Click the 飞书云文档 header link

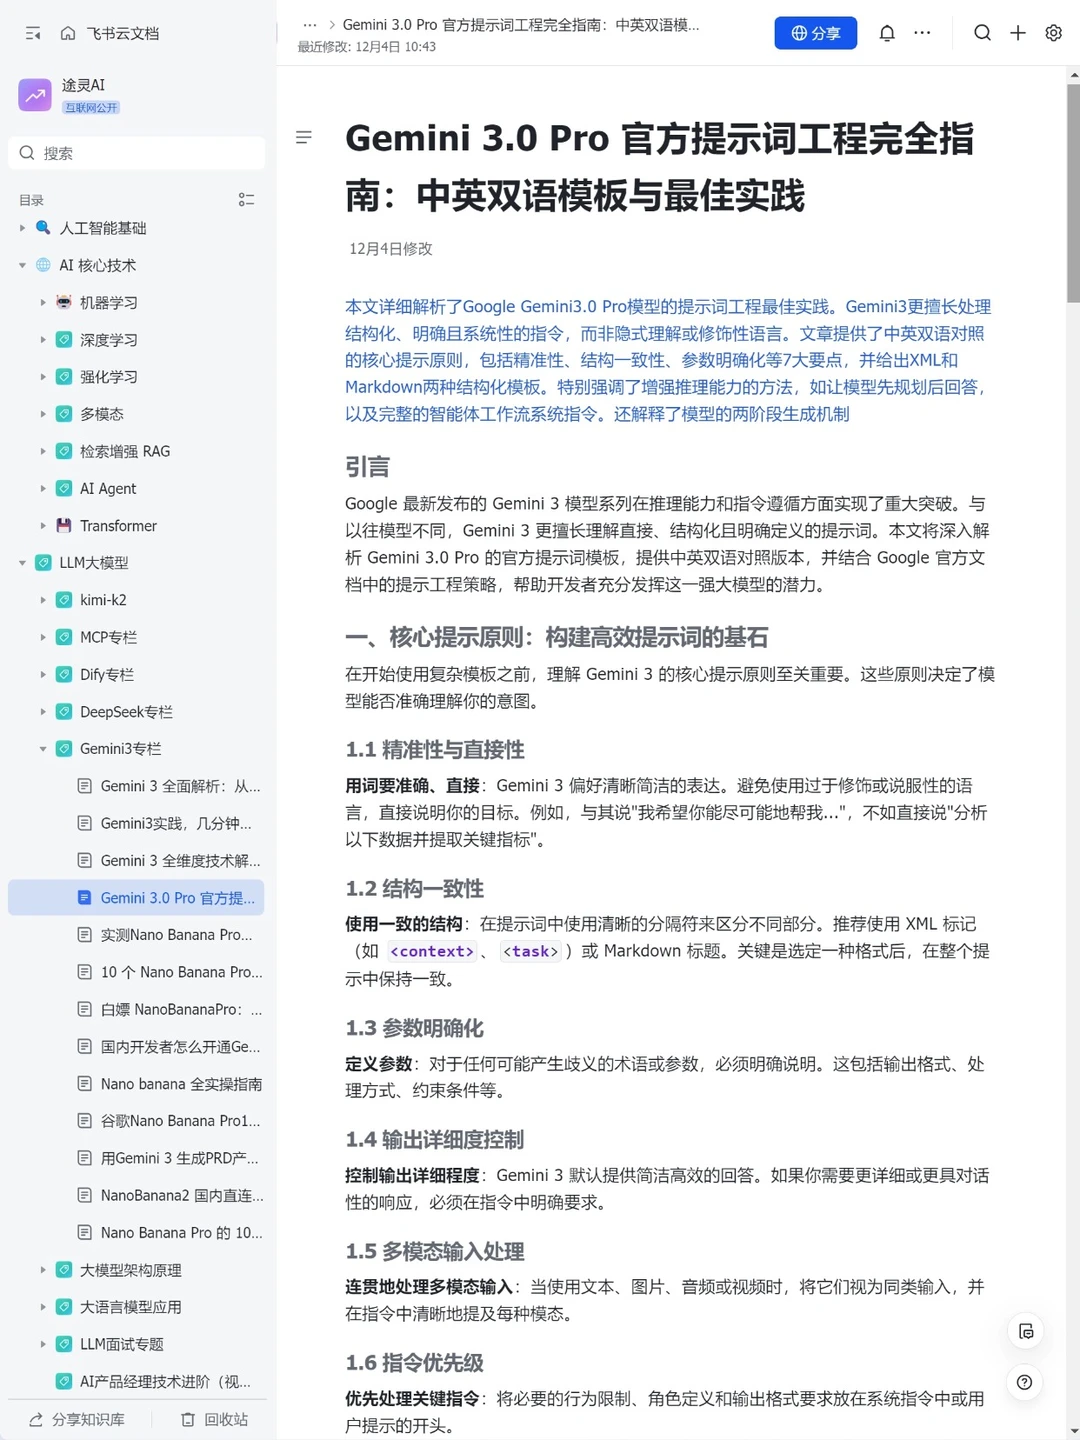click(x=123, y=33)
